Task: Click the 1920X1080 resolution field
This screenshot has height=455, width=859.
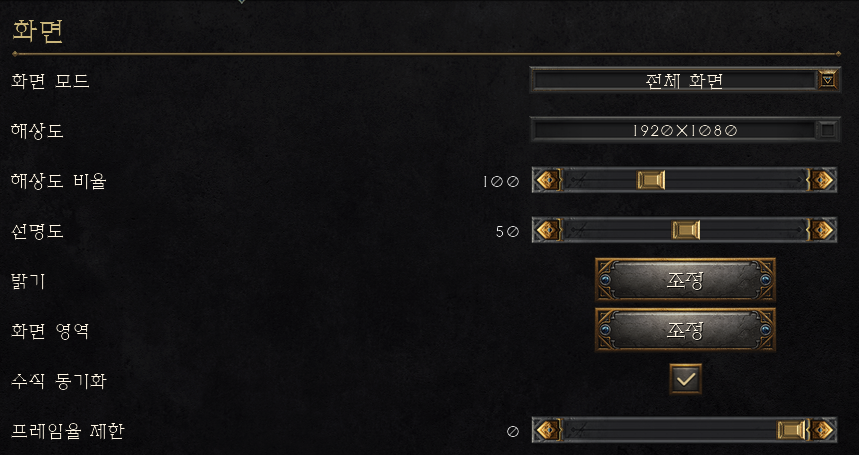Action: click(675, 130)
